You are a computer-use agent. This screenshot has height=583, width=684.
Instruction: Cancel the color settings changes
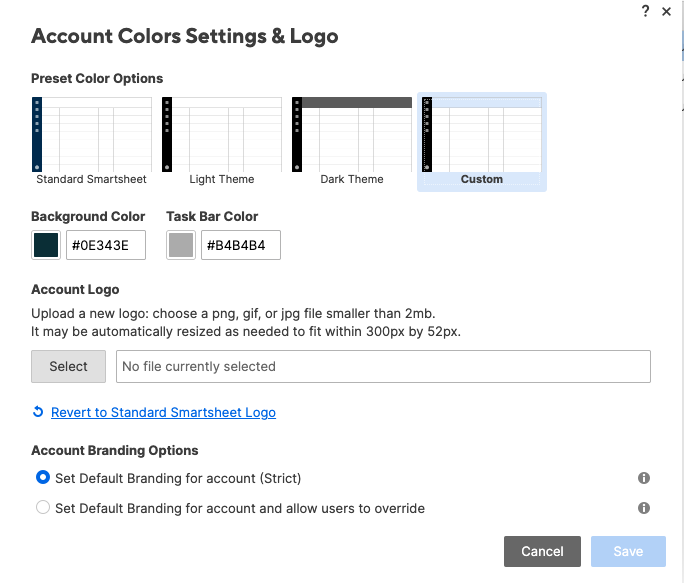pyautogui.click(x=542, y=551)
